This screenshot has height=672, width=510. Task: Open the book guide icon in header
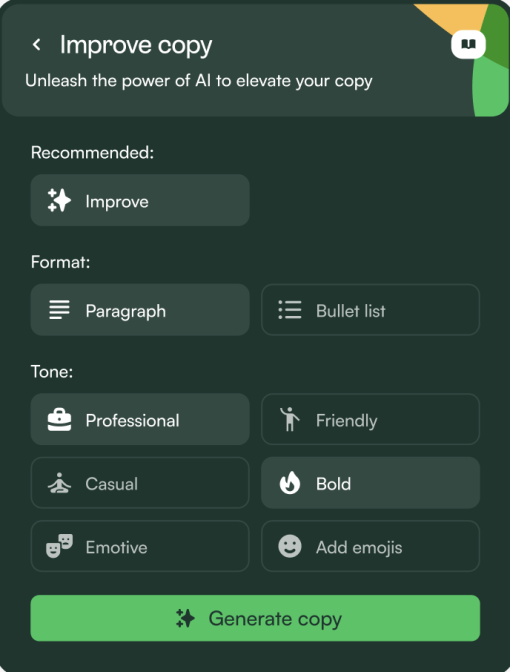click(x=468, y=44)
